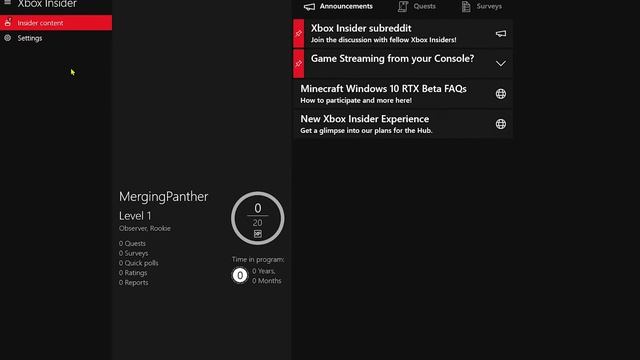Open Minecraft Windows 10 RTX Beta FAQs
Viewport: 640px width, 360px height.
(403, 94)
